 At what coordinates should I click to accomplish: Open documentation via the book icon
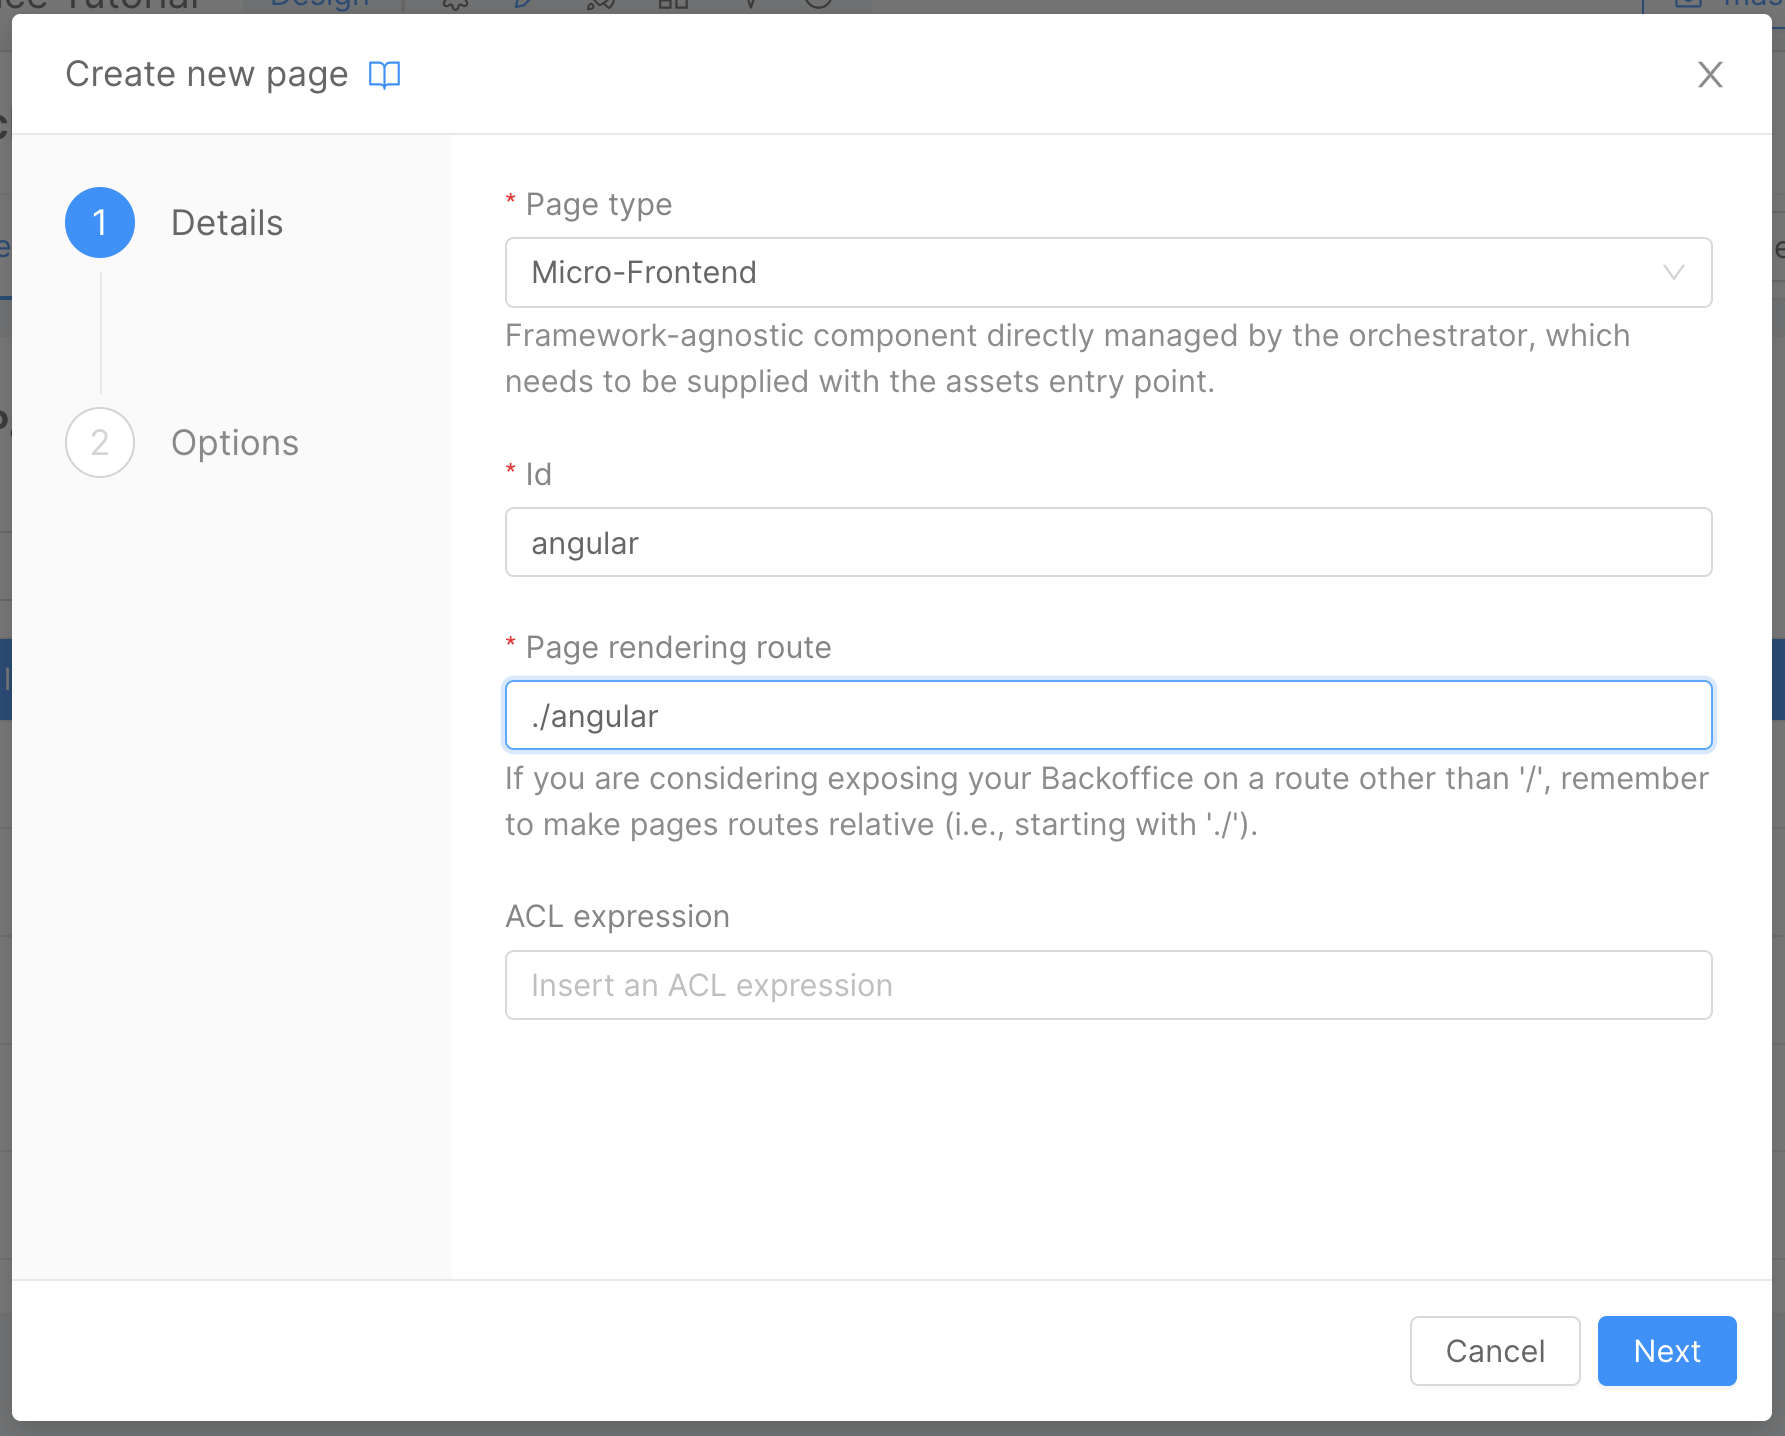pos(385,74)
